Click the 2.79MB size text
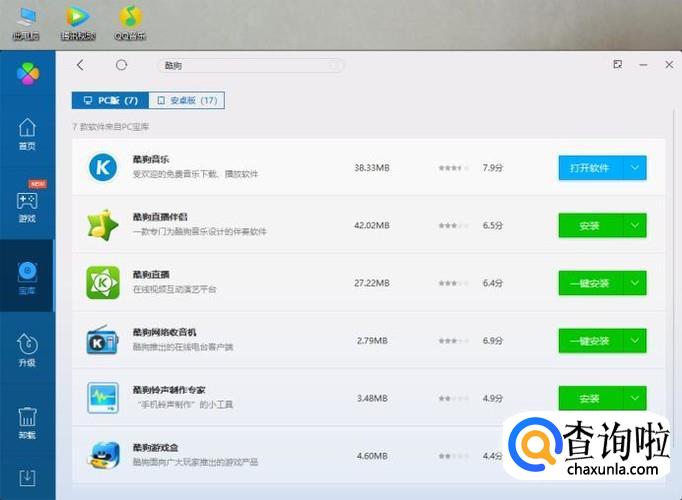 [x=372, y=340]
